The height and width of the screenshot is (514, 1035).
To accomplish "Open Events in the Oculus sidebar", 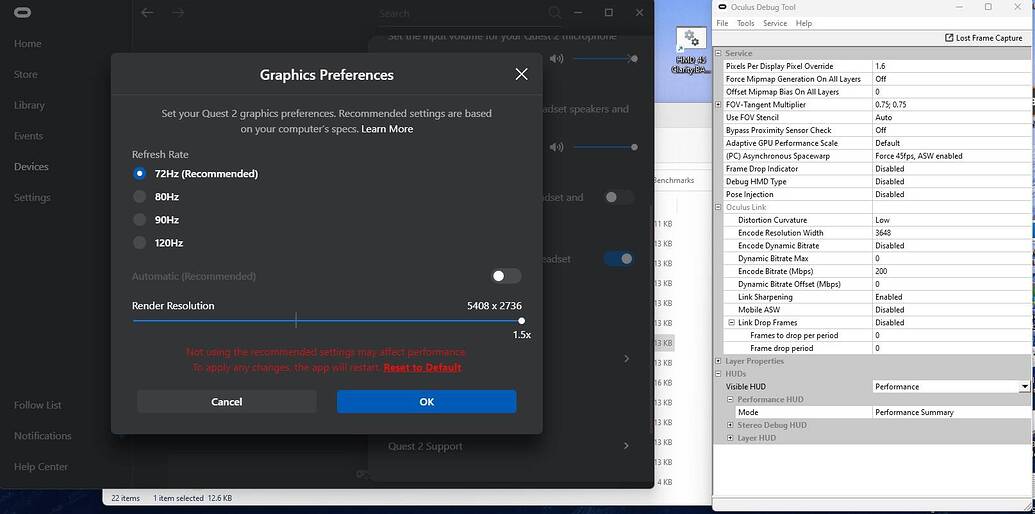I will click(28, 136).
